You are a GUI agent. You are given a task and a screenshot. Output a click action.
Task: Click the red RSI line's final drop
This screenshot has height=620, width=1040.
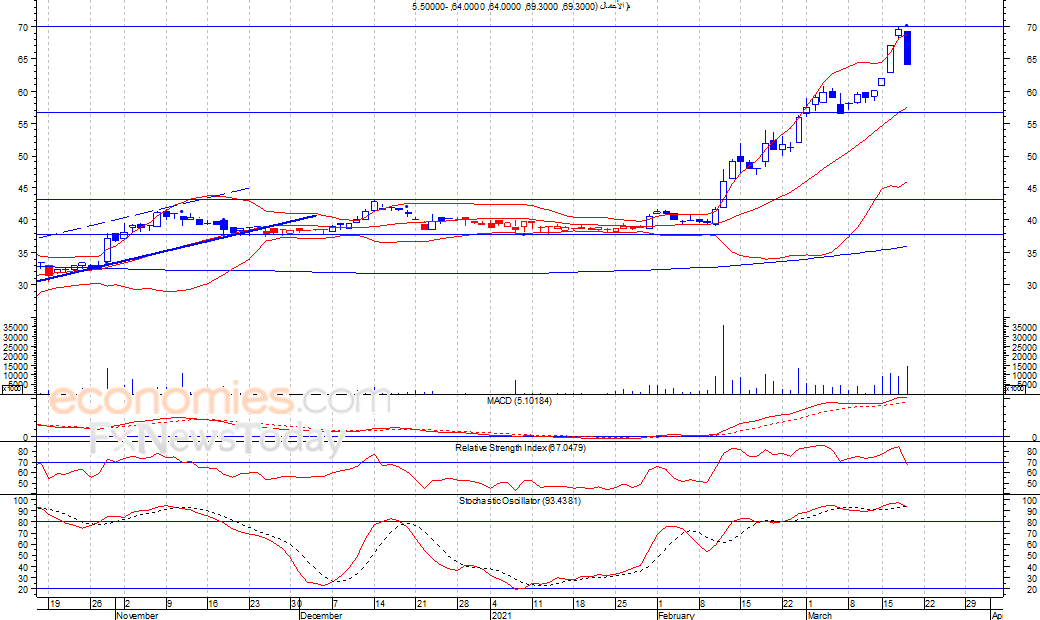click(x=904, y=457)
